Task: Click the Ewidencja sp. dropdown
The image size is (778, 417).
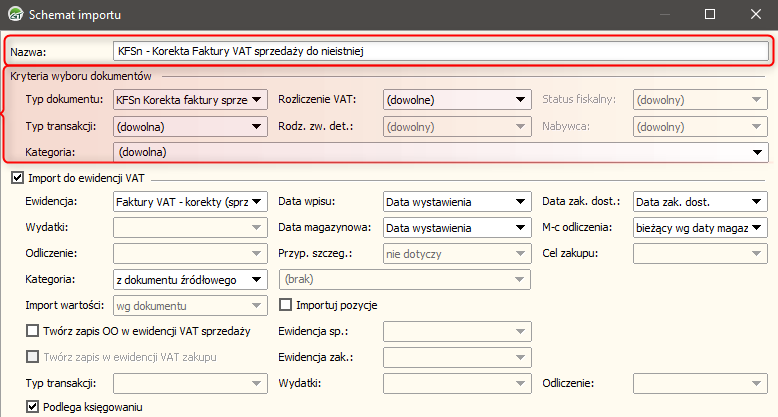Action: point(457,331)
